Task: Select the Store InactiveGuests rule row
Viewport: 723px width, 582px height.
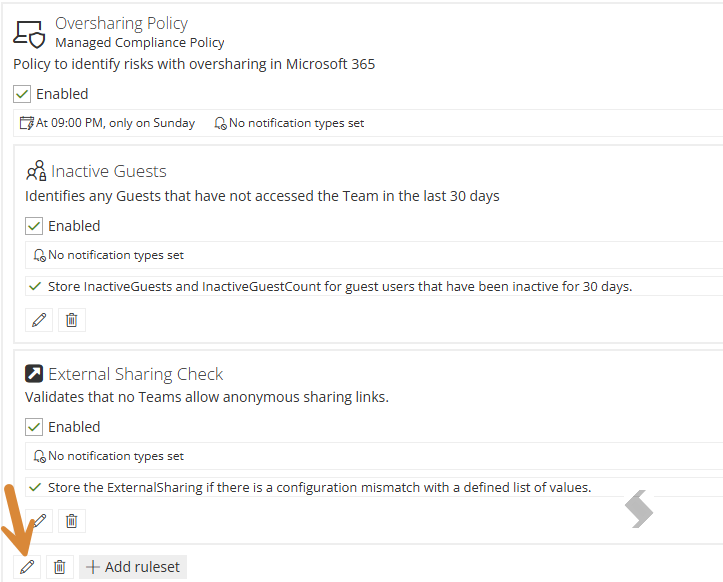Action: pos(374,286)
